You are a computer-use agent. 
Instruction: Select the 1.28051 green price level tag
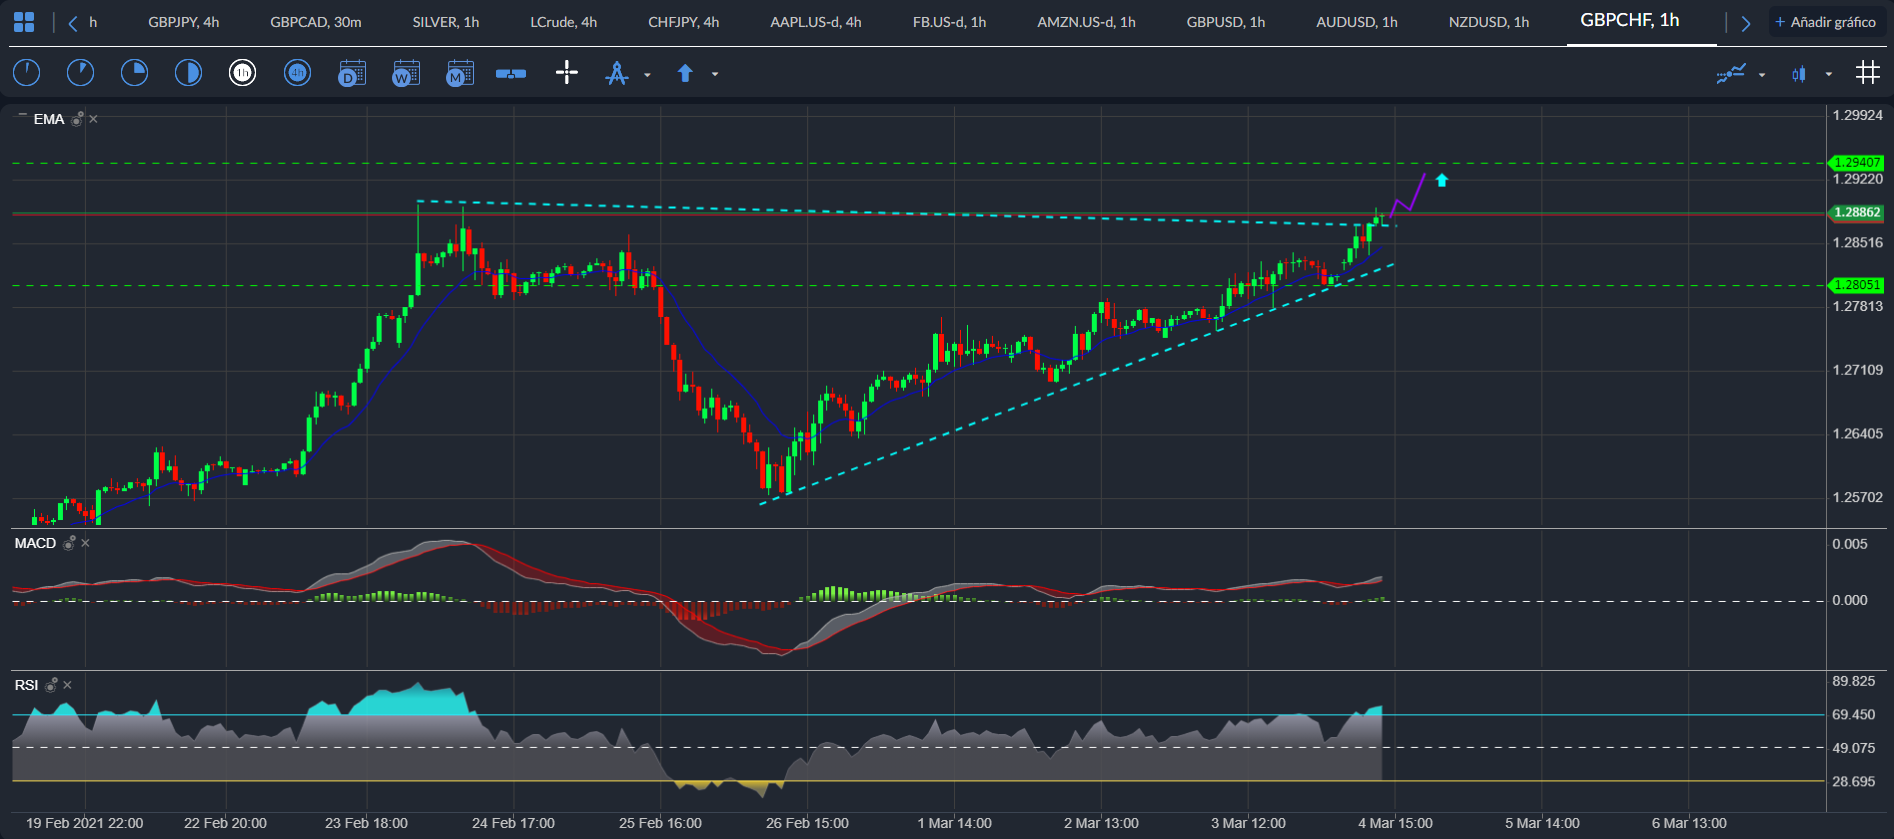(1856, 285)
